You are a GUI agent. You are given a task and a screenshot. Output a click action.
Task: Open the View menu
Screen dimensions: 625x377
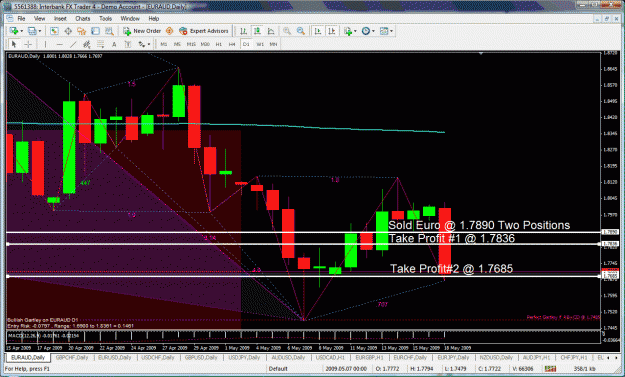tap(39, 18)
